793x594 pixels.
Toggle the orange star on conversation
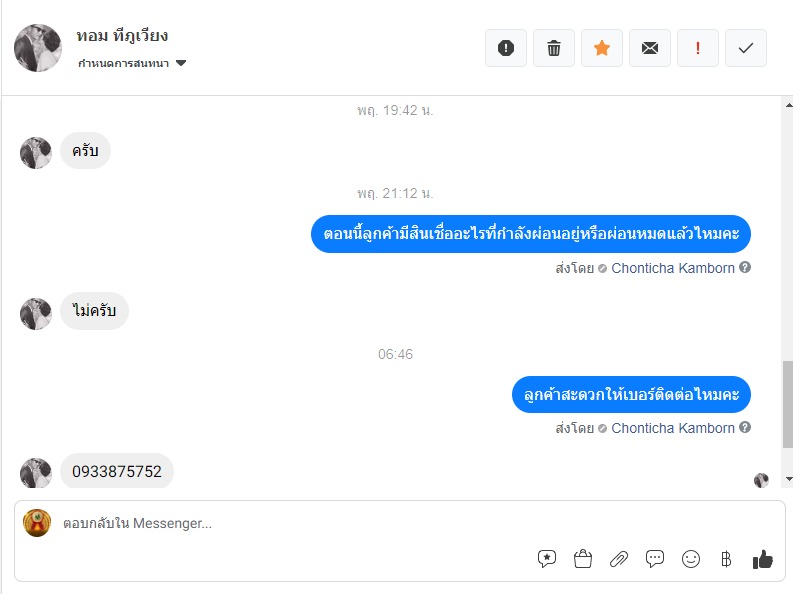(602, 48)
